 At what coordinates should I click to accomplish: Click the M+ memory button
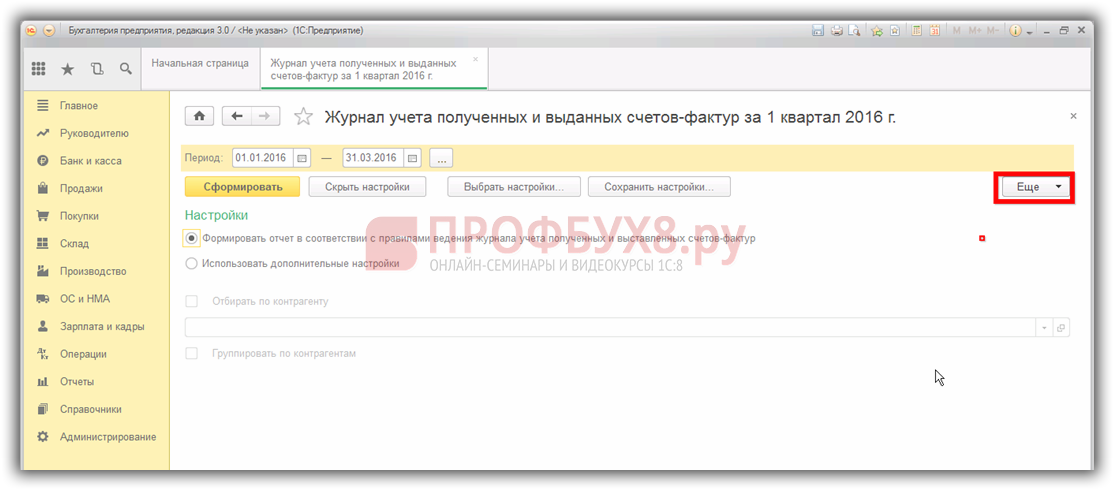point(974,31)
